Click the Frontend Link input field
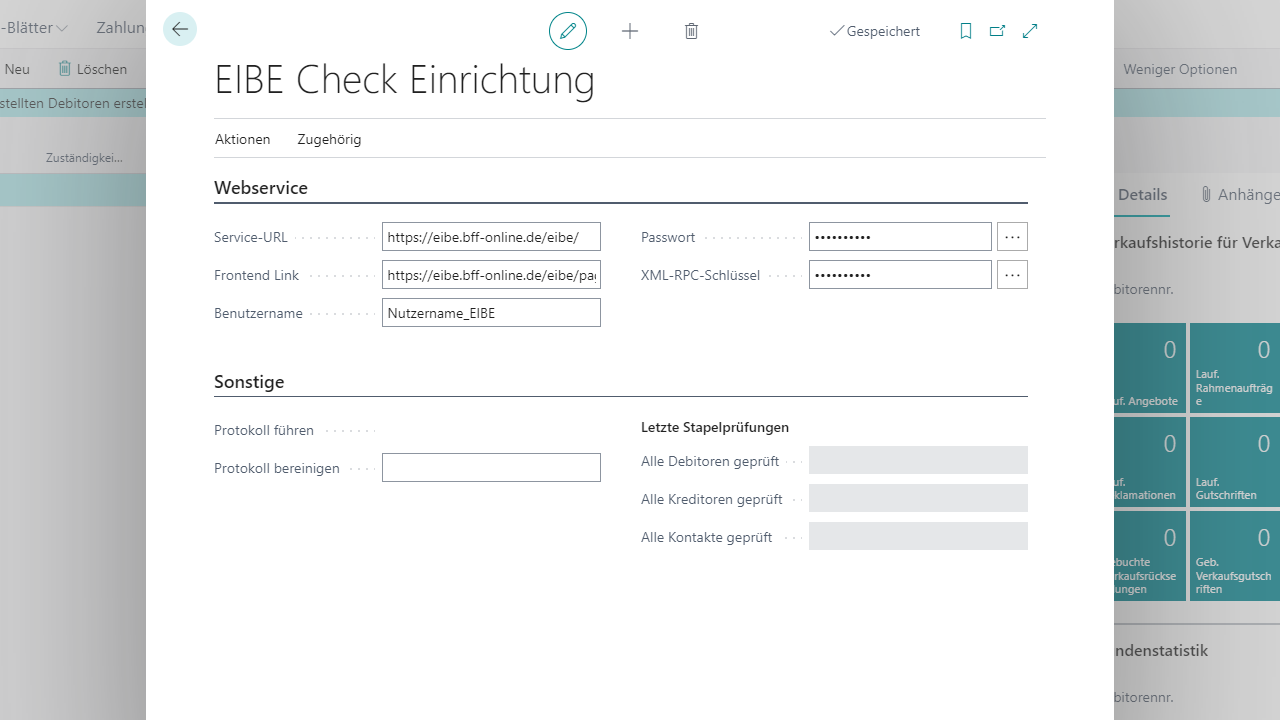This screenshot has width=1280, height=720. tap(491, 275)
